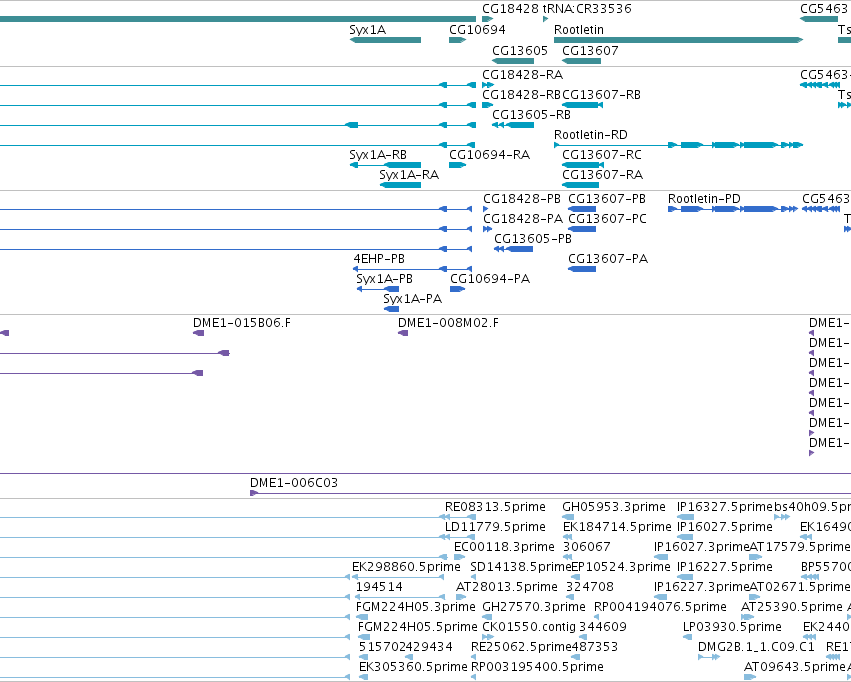Open EST IP16027.5prime
Viewport: 851px width, 682px height.
[x=725, y=527]
